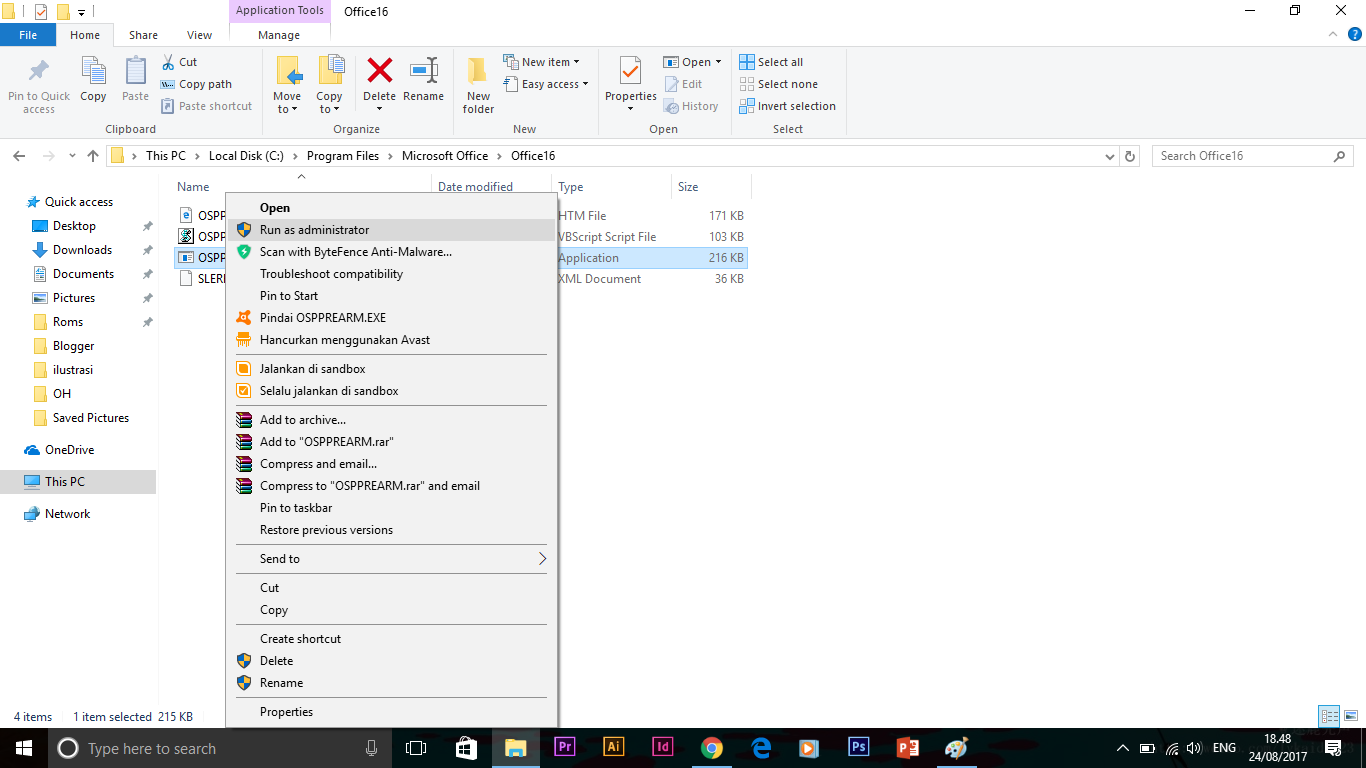Open Adobe Premiere Pro from taskbar
The width and height of the screenshot is (1366, 768).
pos(565,747)
